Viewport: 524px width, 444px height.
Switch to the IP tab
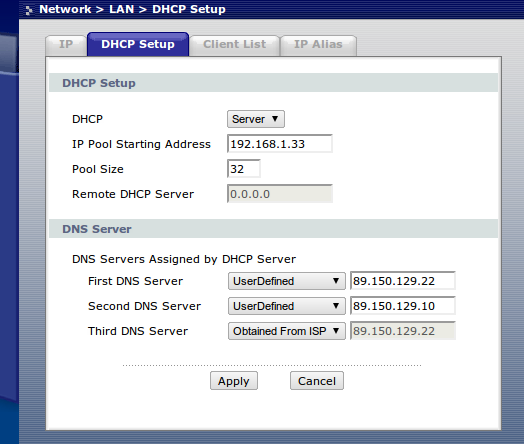tap(66, 45)
